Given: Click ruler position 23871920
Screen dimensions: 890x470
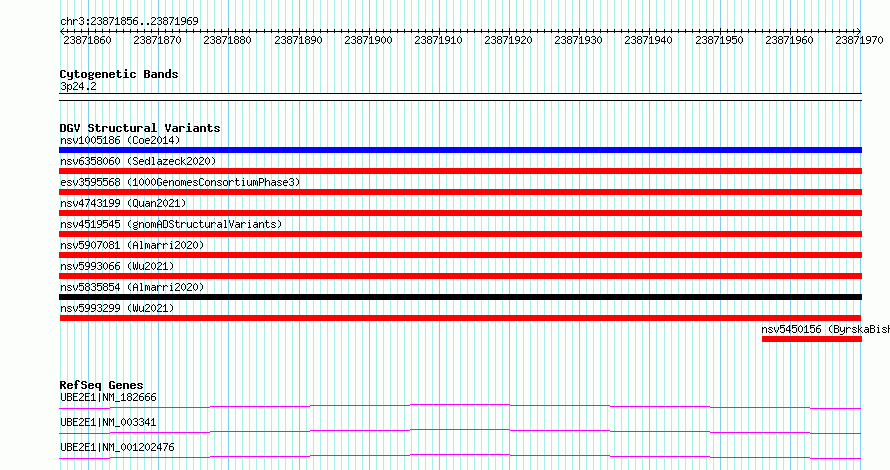Looking at the screenshot, I should (x=508, y=40).
